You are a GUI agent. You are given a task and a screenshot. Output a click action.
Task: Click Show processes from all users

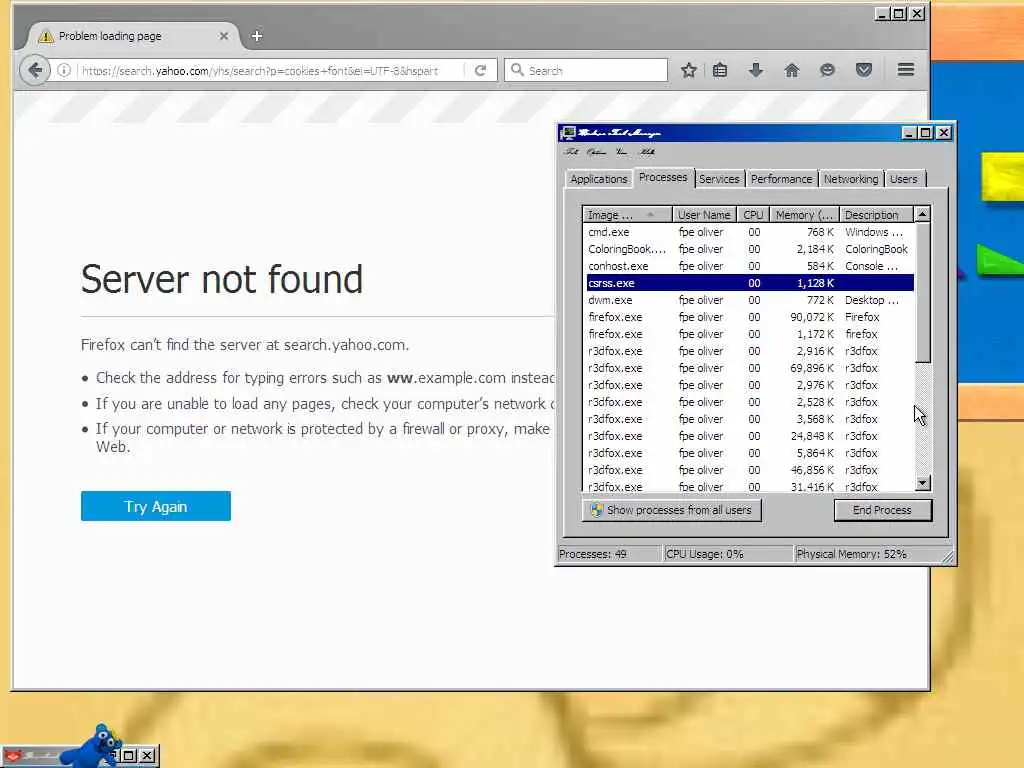point(671,510)
